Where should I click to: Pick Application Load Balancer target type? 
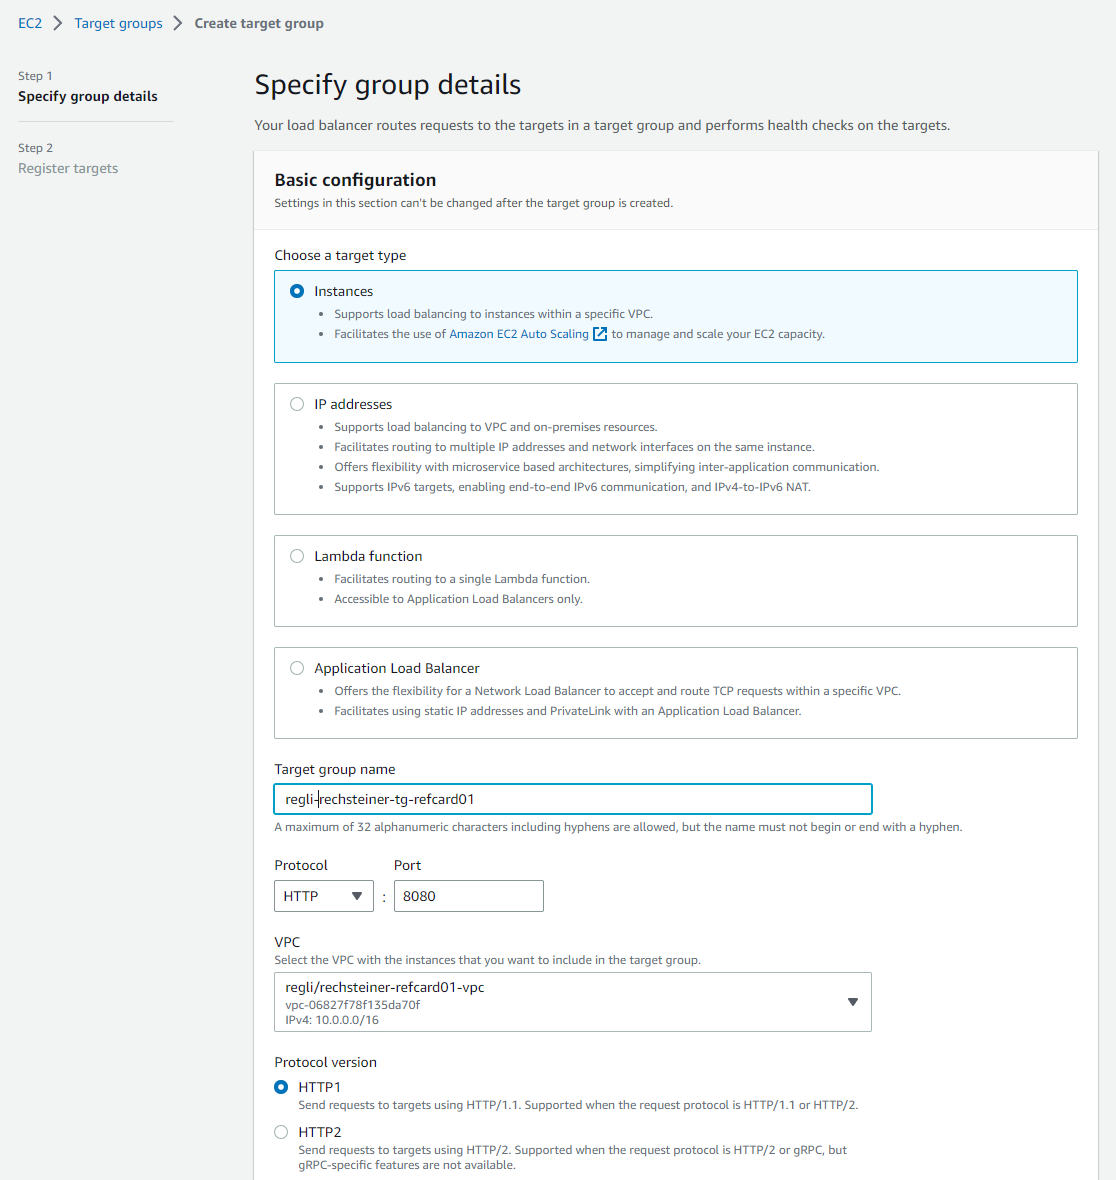pyautogui.click(x=297, y=668)
